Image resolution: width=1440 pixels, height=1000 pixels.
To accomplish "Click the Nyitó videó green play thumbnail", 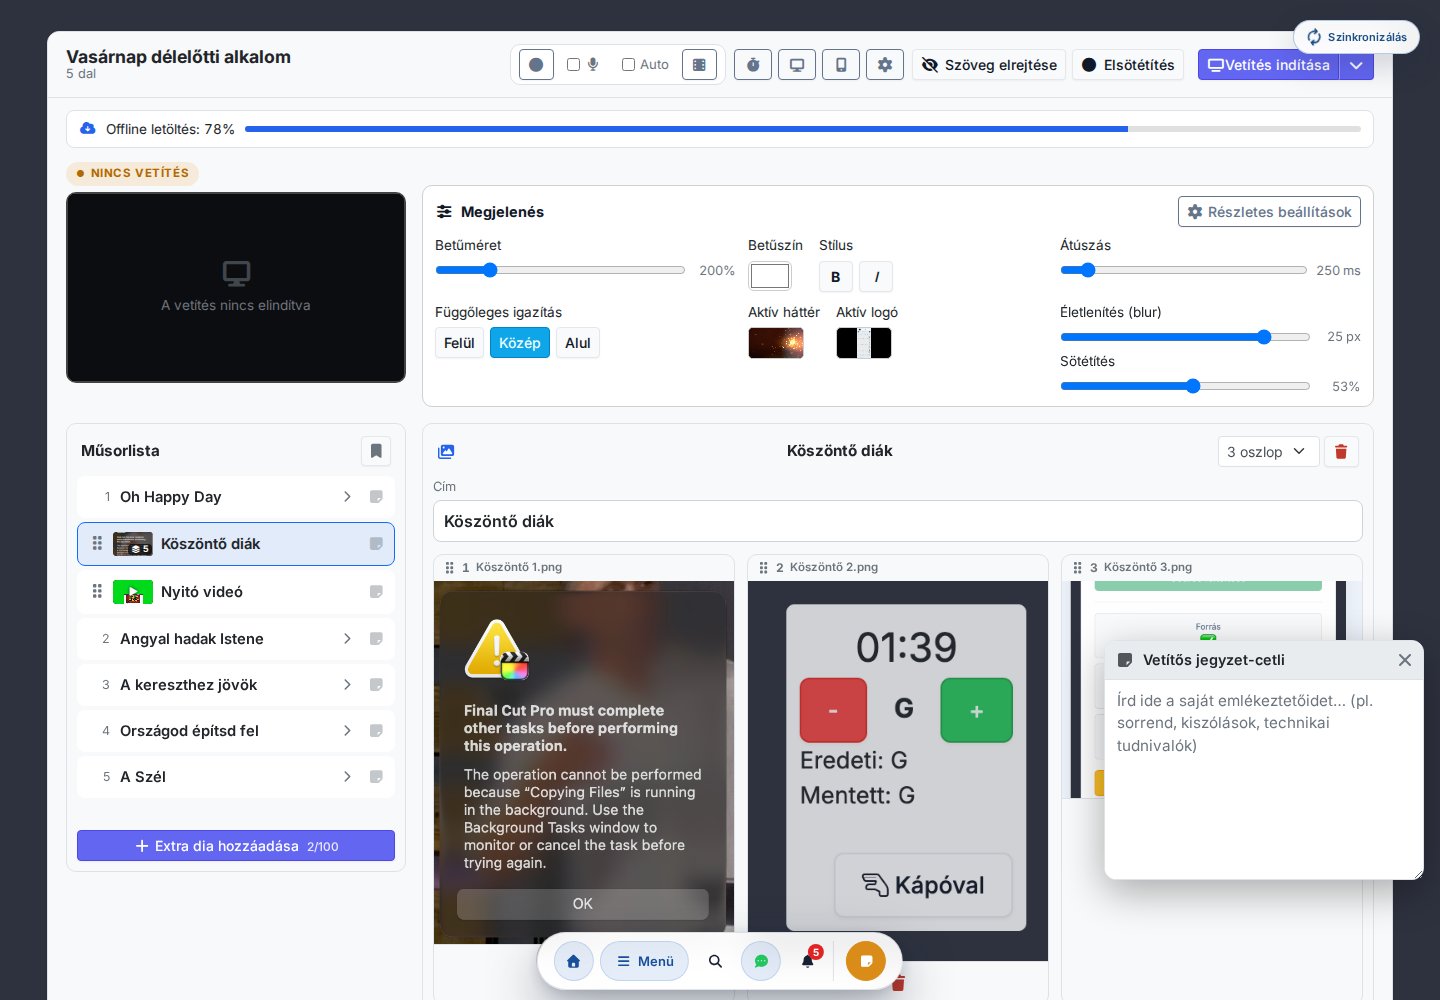I will [133, 592].
